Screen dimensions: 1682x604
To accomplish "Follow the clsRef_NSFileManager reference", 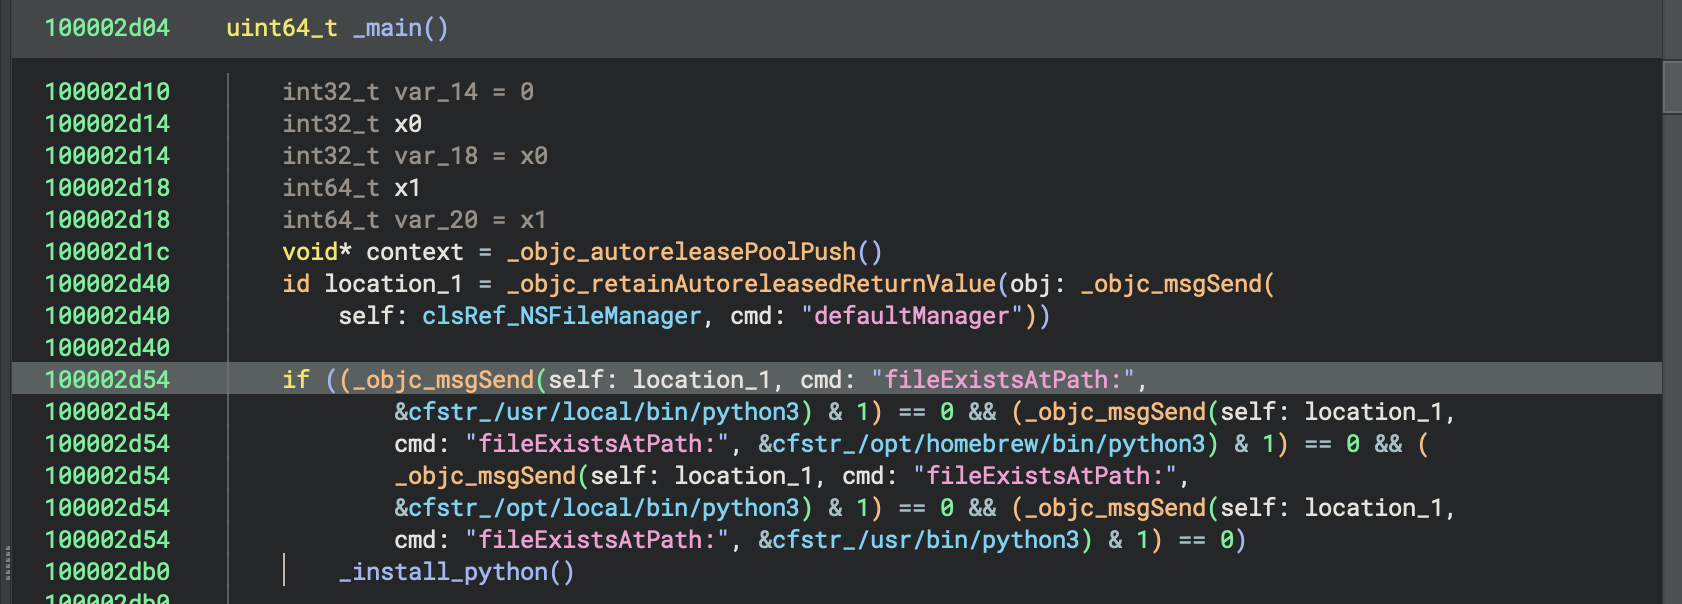I will pos(562,316).
